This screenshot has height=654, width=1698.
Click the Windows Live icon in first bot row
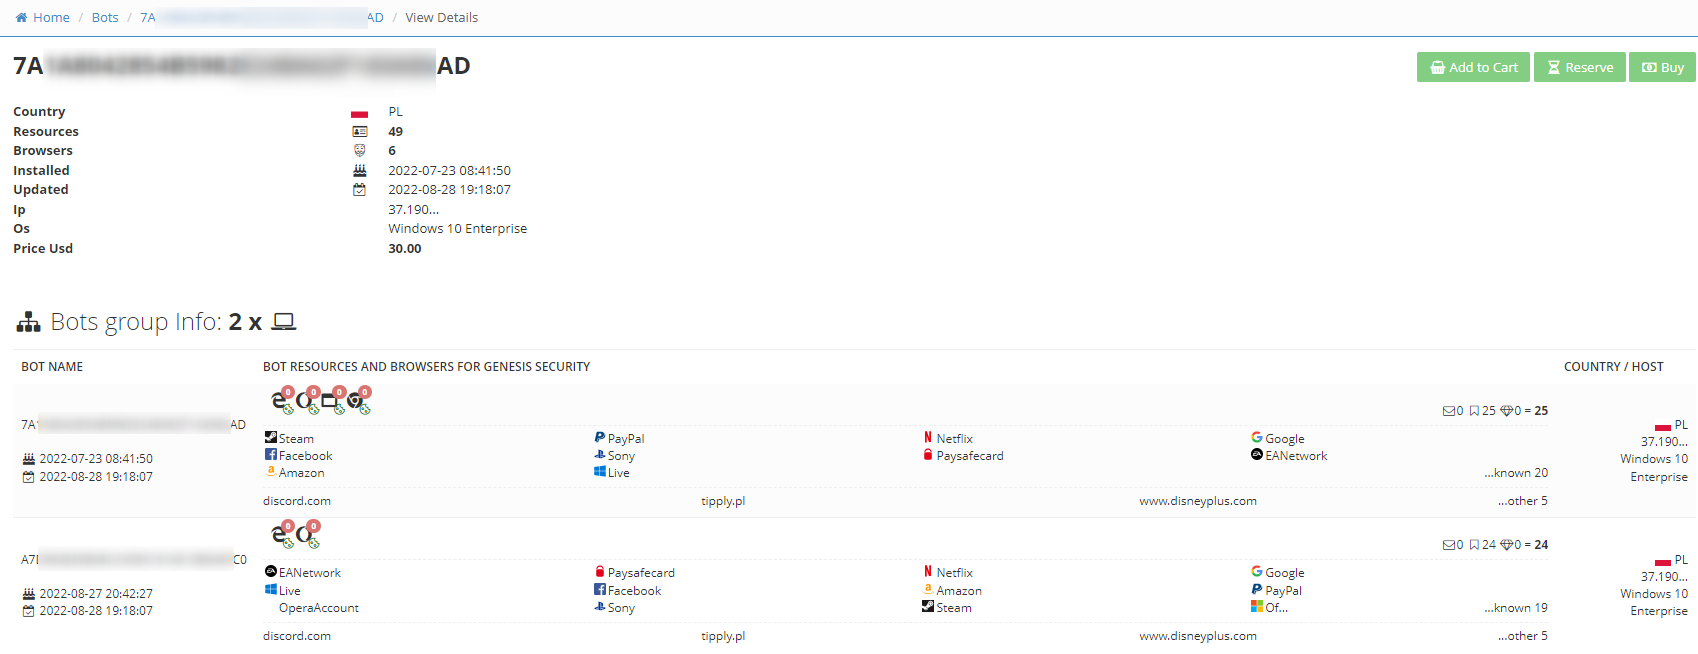(599, 471)
